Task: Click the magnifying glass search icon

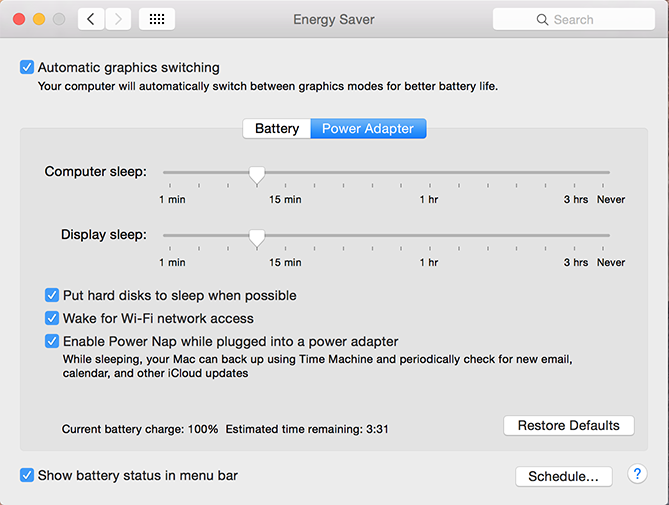Action: tap(542, 19)
